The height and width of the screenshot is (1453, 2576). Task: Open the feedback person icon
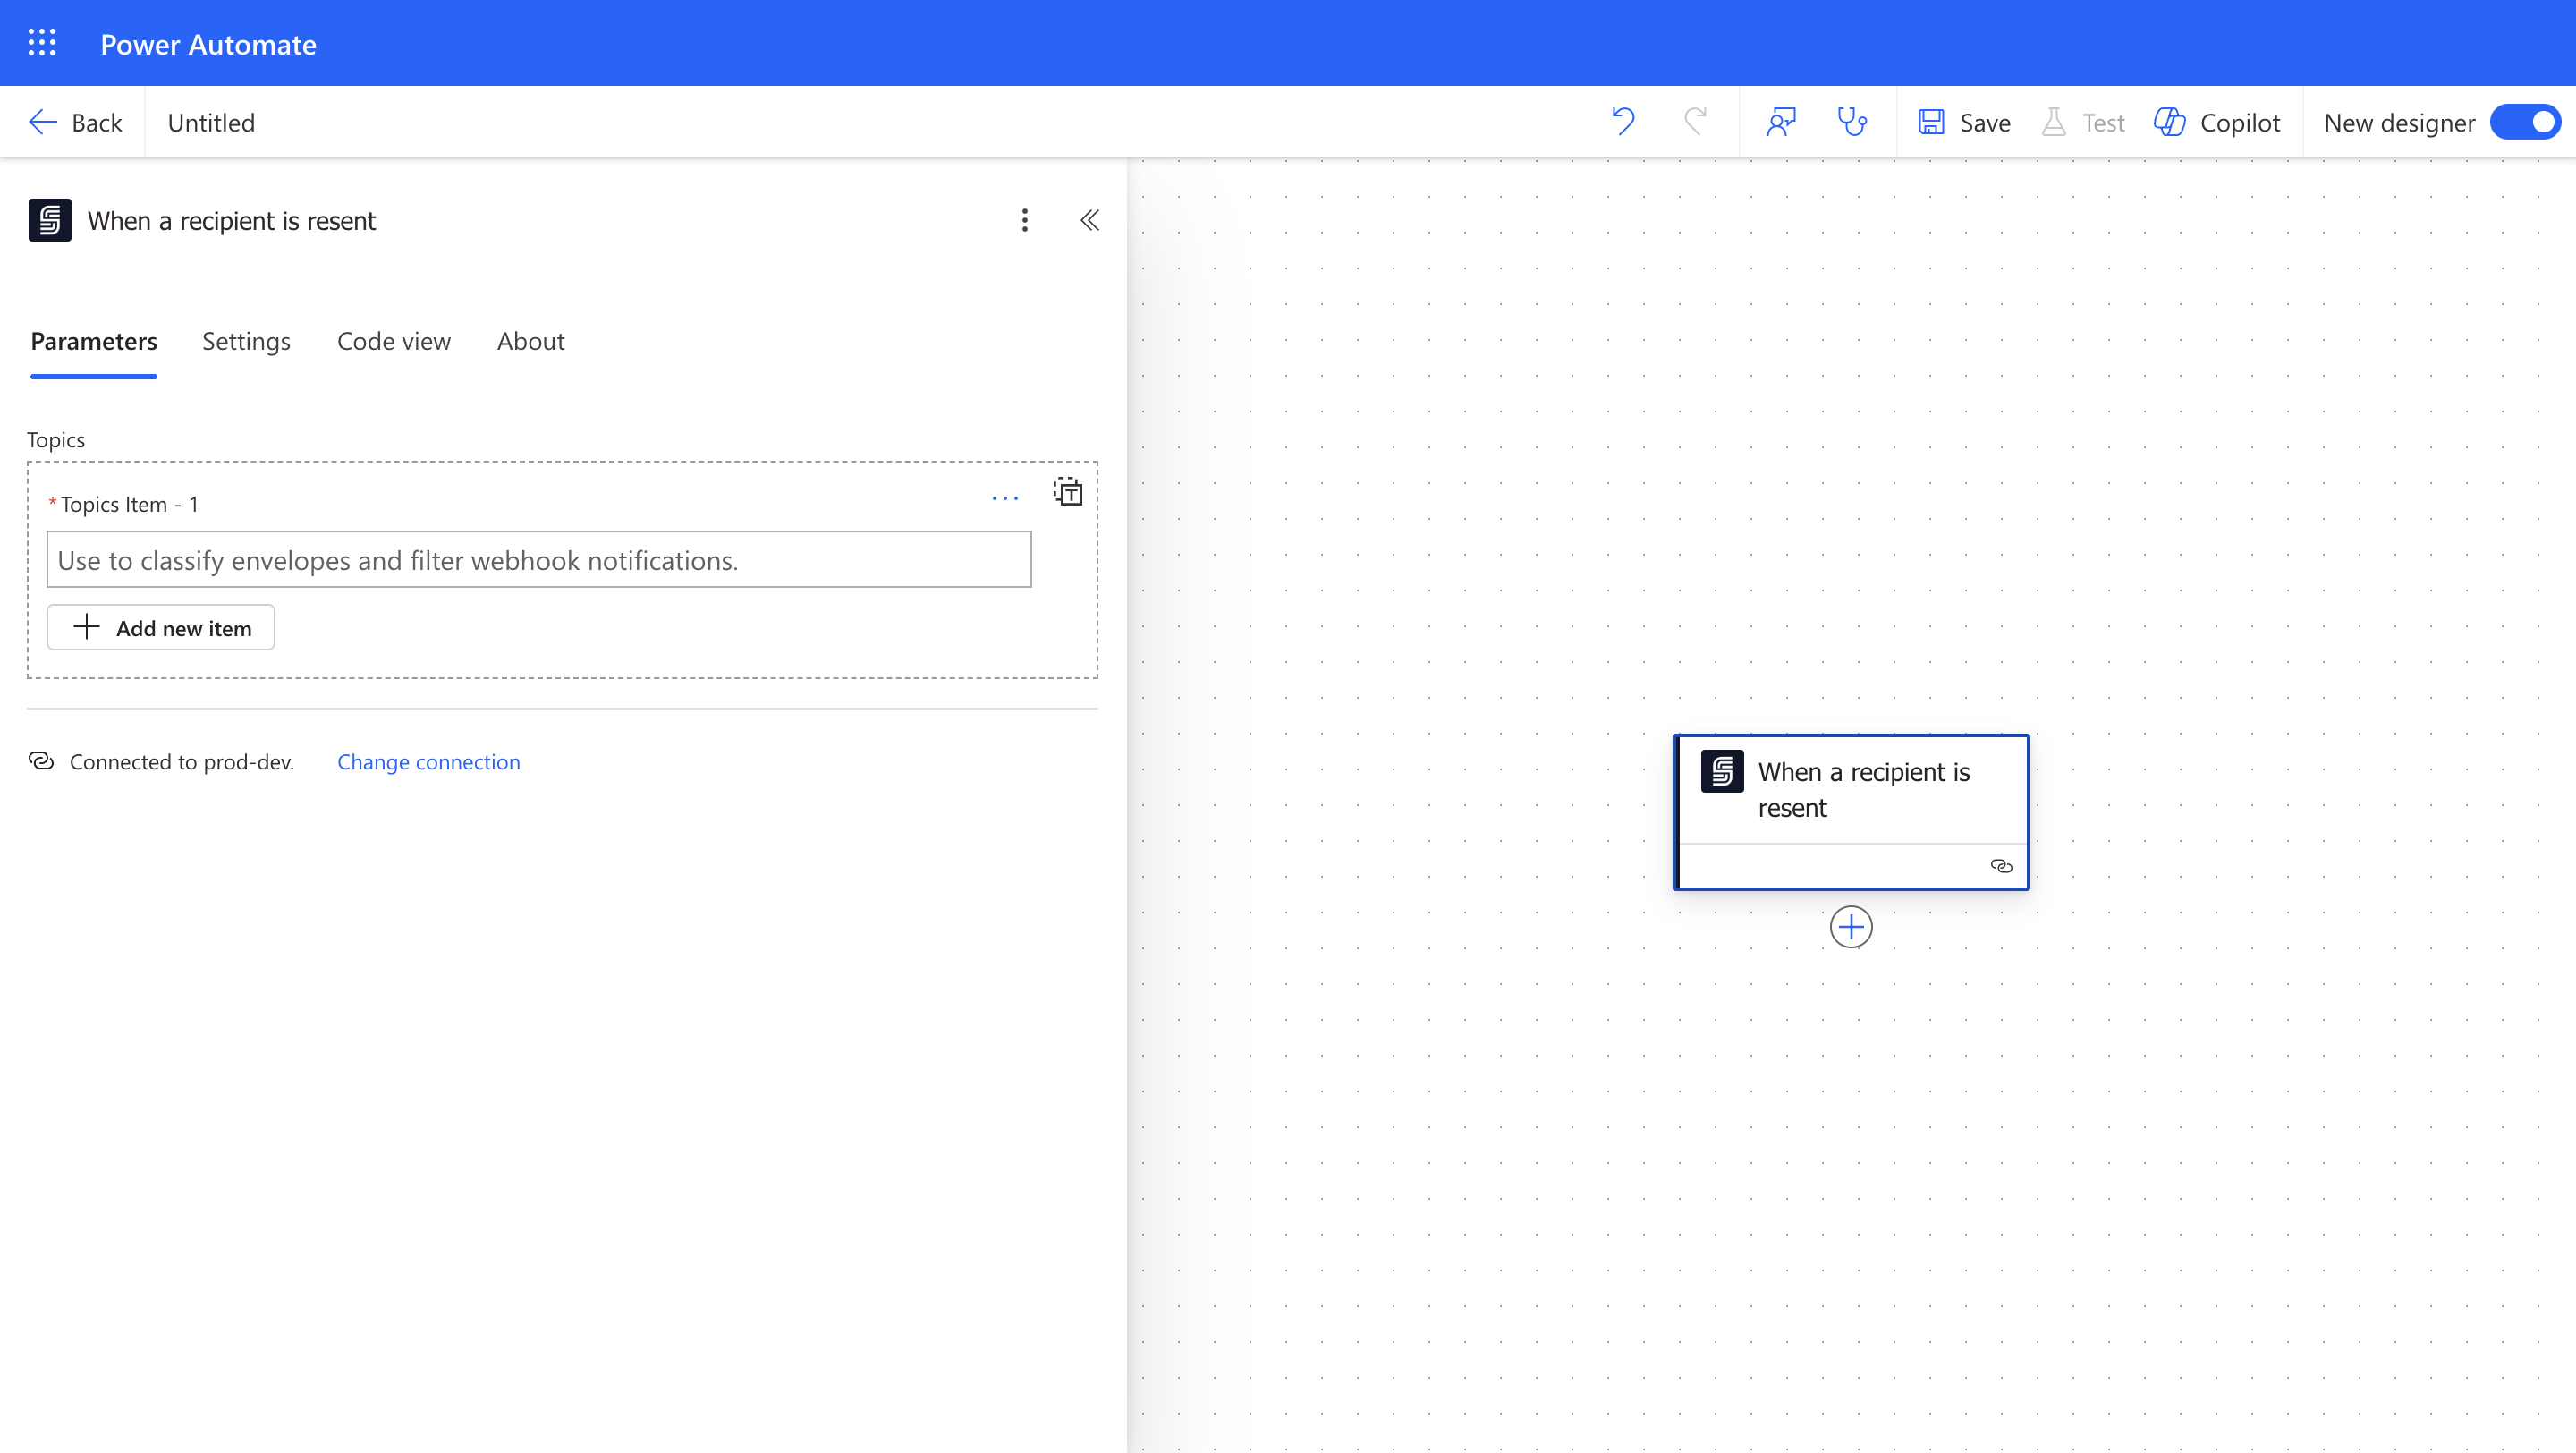(1781, 122)
